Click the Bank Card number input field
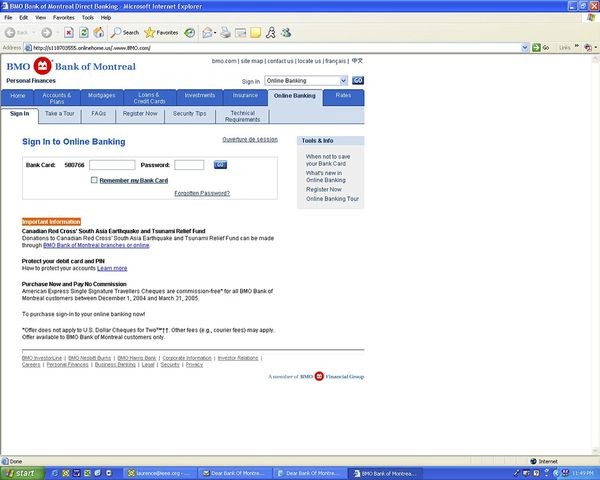 point(112,165)
